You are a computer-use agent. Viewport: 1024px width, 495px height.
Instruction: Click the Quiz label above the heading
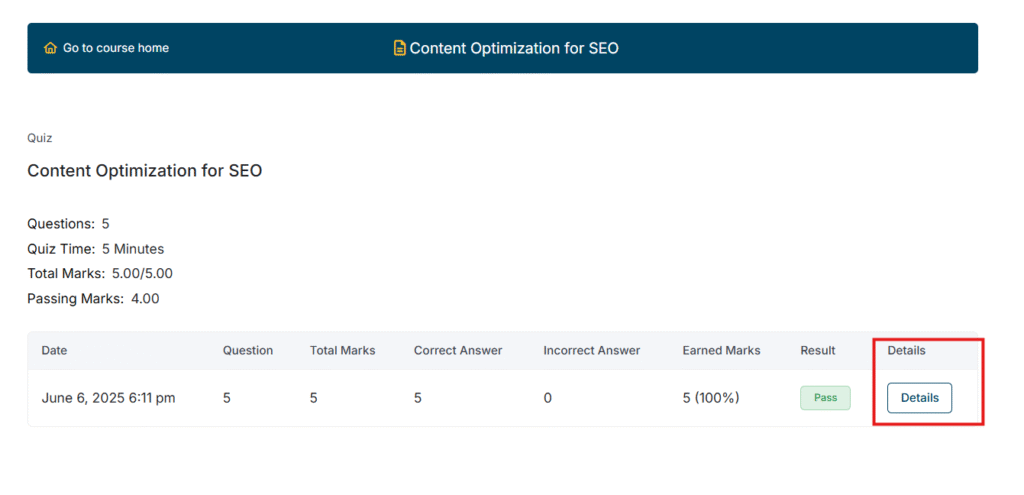[40, 138]
